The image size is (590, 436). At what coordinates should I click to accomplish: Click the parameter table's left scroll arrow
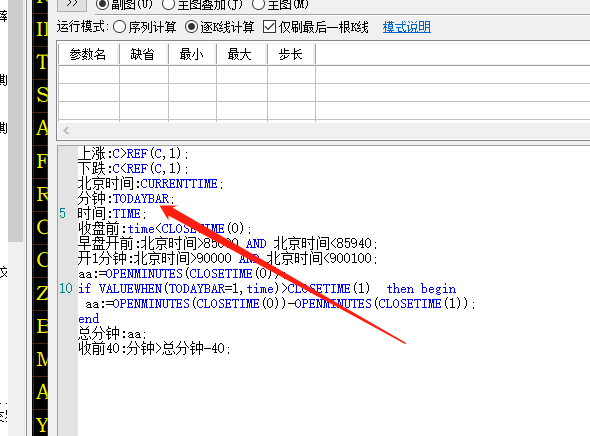coord(66,131)
